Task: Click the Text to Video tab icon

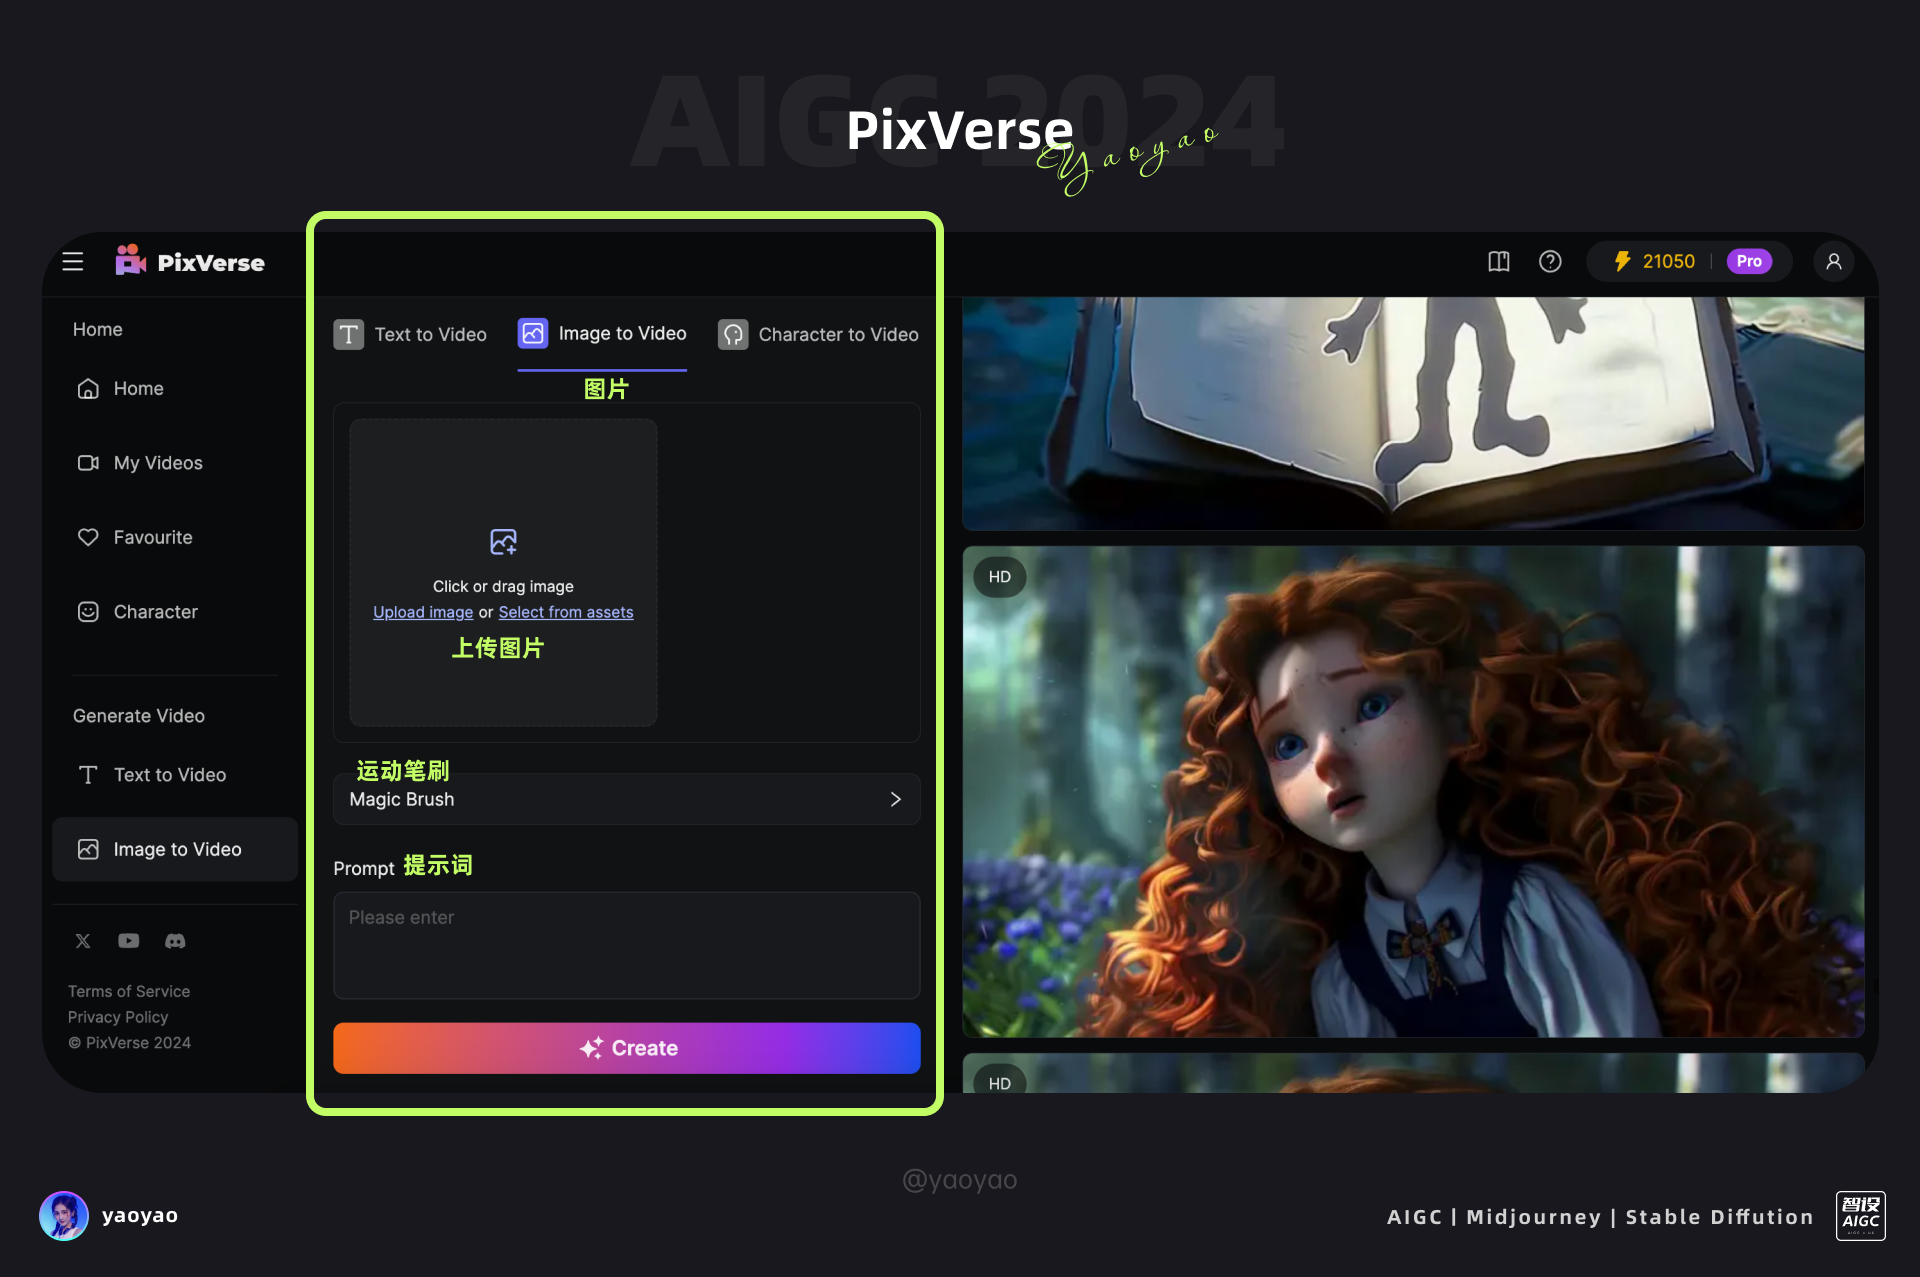Action: (x=348, y=334)
